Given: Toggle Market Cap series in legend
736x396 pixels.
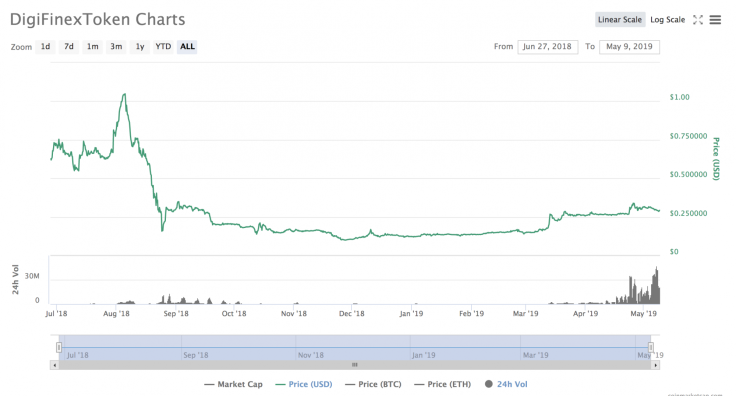Looking at the screenshot, I should click(x=233, y=384).
